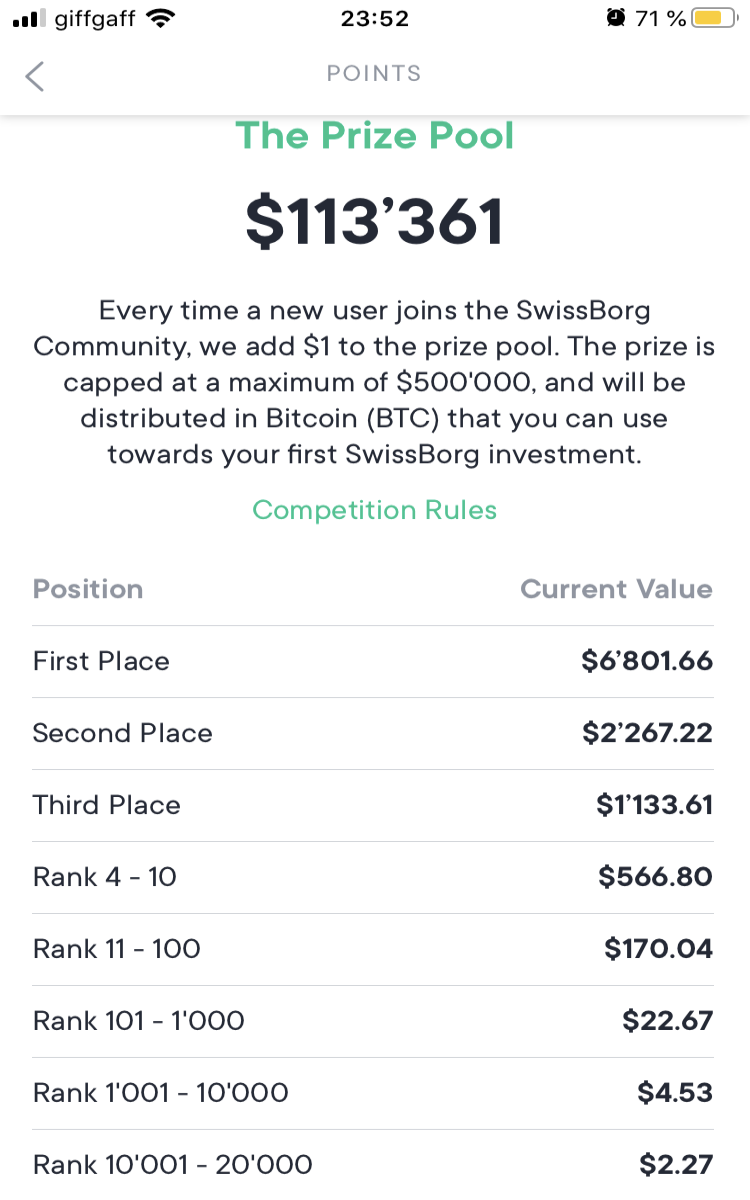Select the First Place row
The image size is (750, 1200).
(375, 662)
